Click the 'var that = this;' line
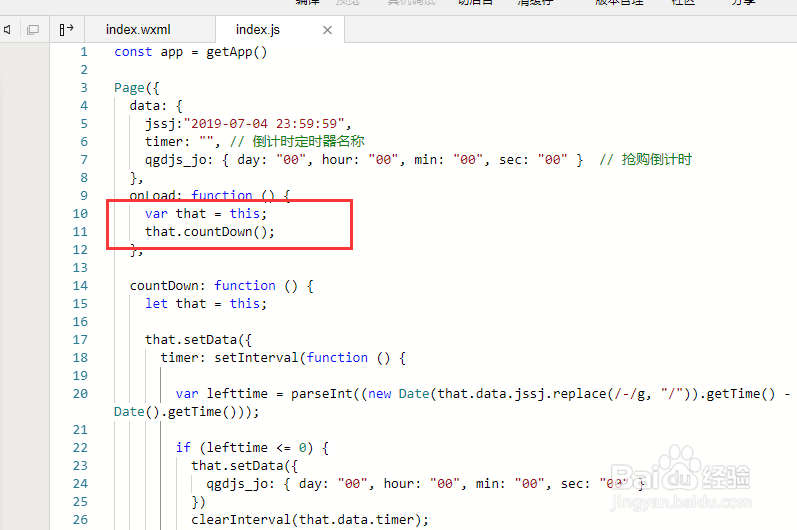 [x=206, y=213]
